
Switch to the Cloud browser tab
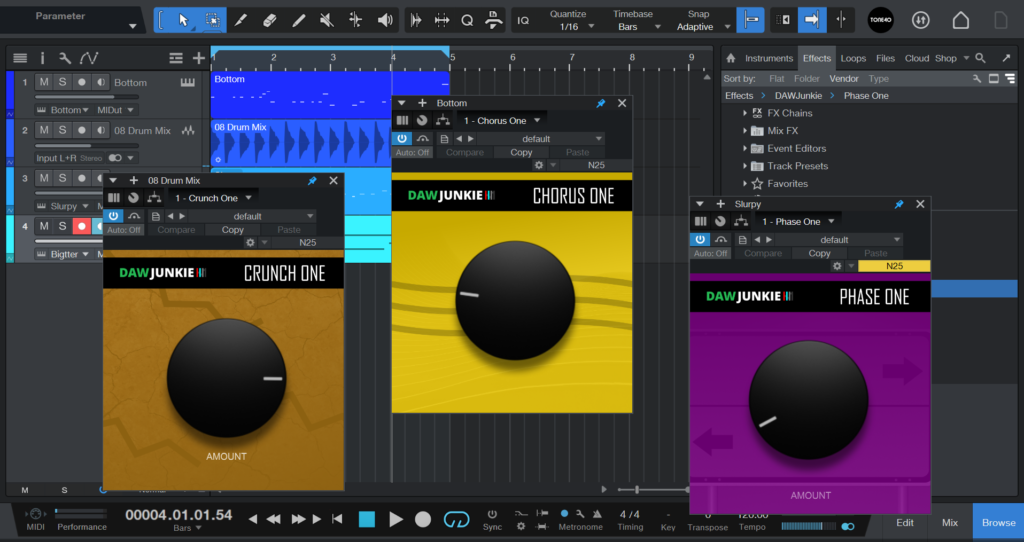point(916,58)
